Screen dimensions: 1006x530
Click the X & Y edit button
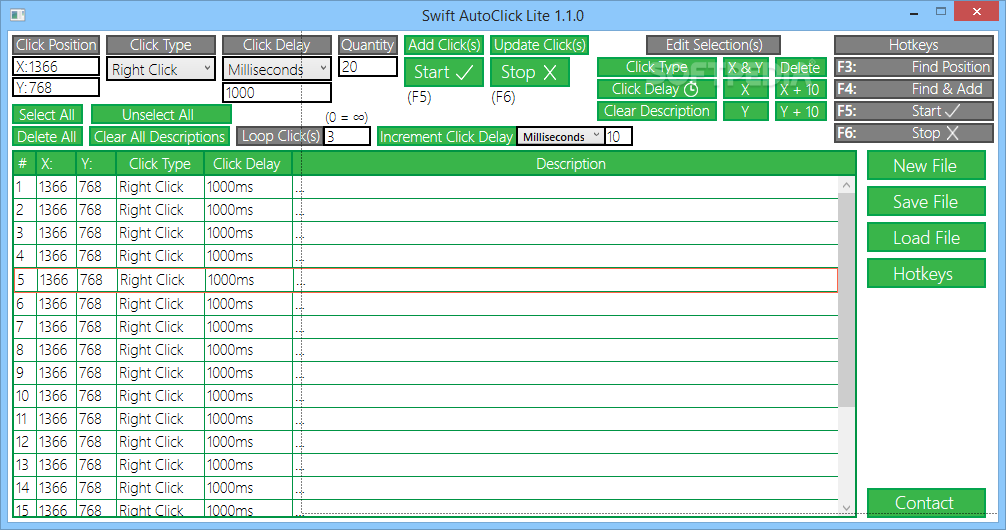[746, 67]
